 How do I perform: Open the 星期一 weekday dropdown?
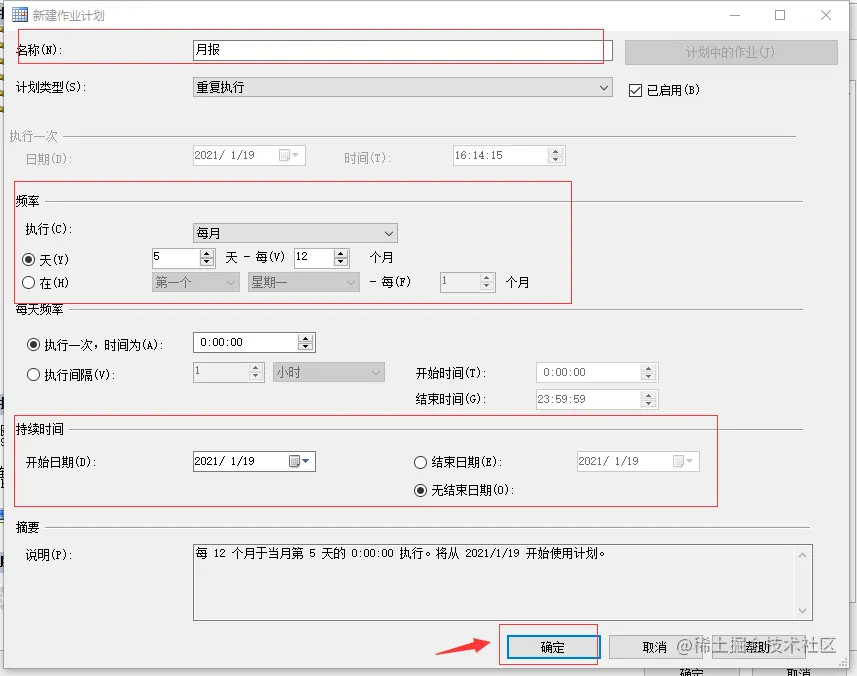(303, 283)
